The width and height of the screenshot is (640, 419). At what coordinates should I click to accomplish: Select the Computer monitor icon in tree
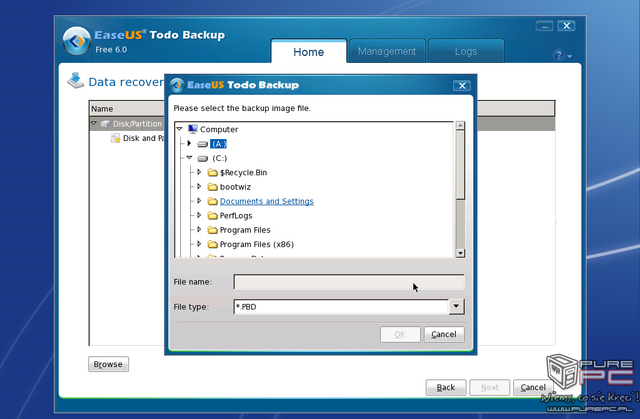click(x=193, y=129)
